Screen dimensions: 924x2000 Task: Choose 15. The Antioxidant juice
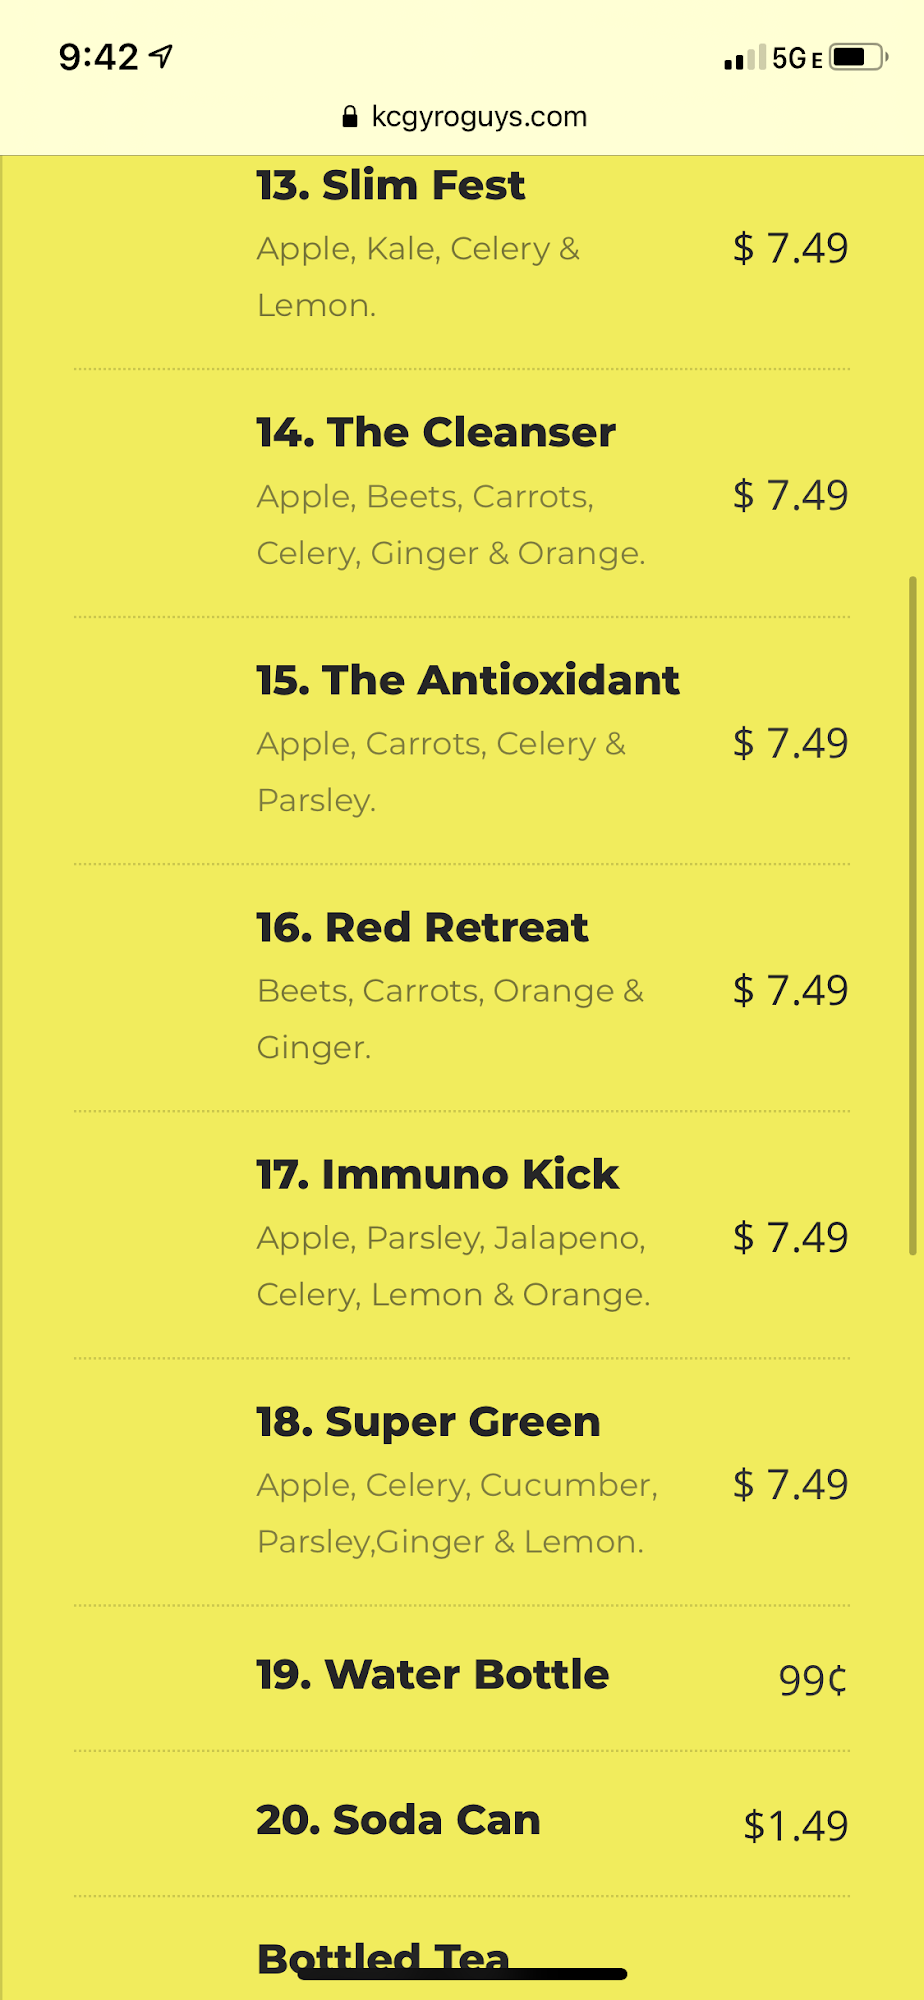coord(467,680)
